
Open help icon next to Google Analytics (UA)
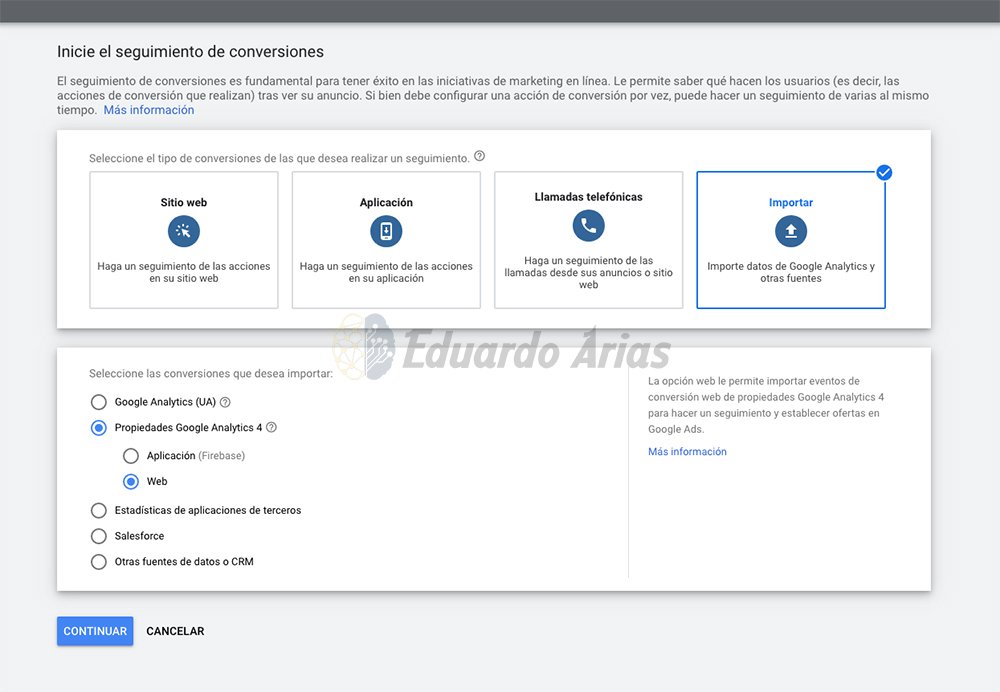(225, 402)
